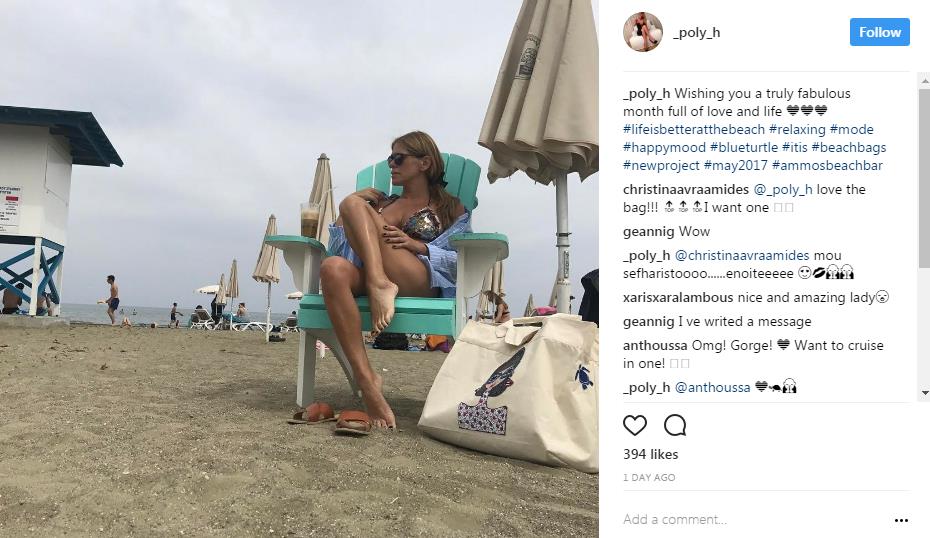Visit xarisxaralambous commenter profile
Image resolution: width=930 pixels, height=538 pixels.
pos(678,298)
